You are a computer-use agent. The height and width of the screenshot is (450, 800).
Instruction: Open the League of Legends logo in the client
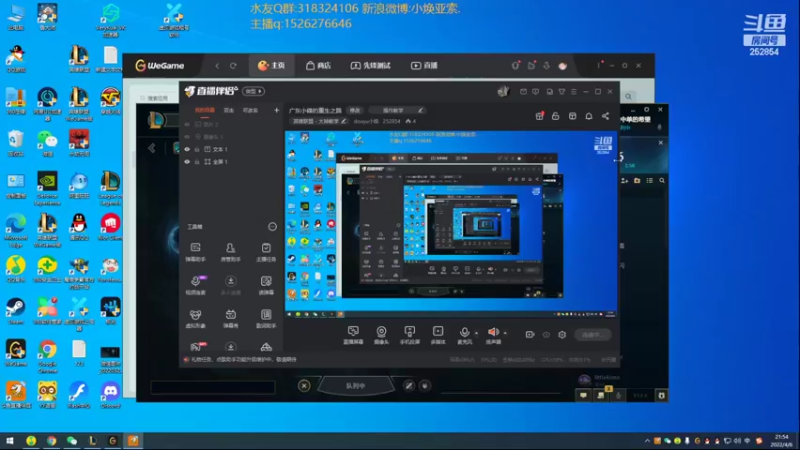pos(157,120)
